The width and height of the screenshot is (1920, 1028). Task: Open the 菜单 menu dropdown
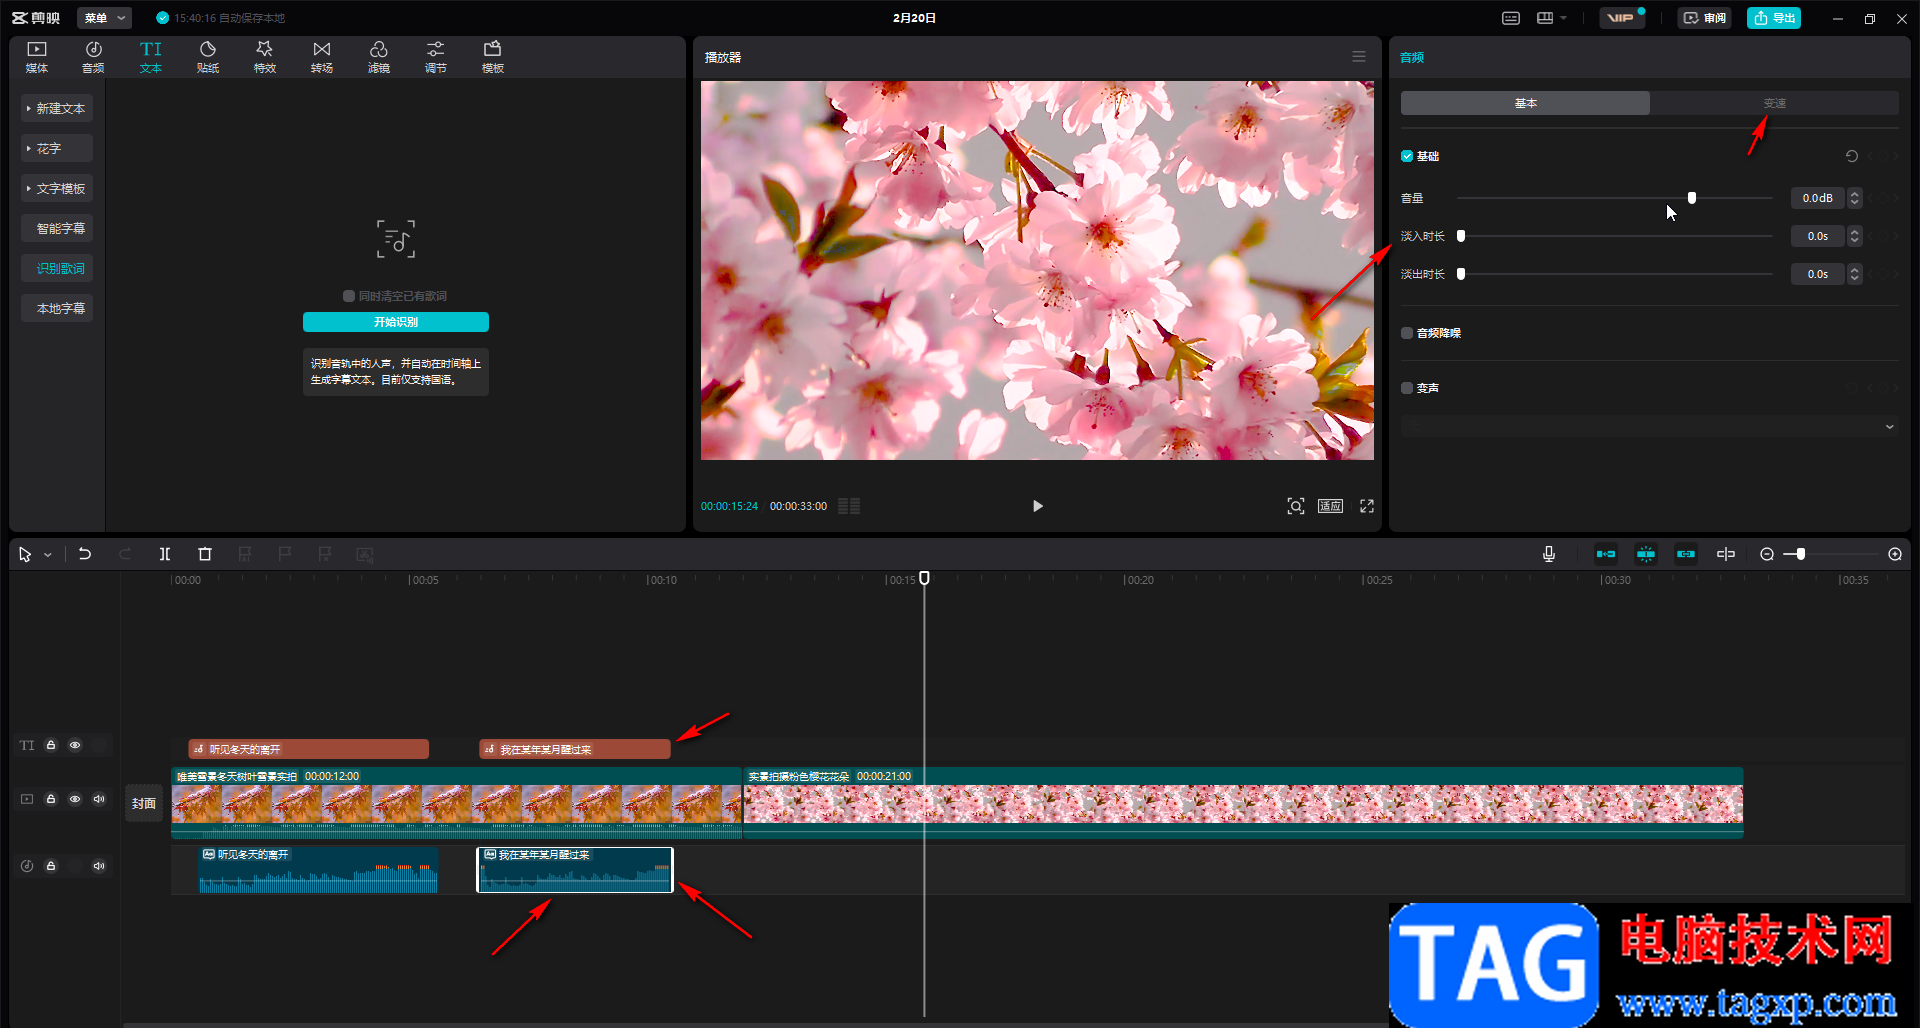click(x=104, y=18)
